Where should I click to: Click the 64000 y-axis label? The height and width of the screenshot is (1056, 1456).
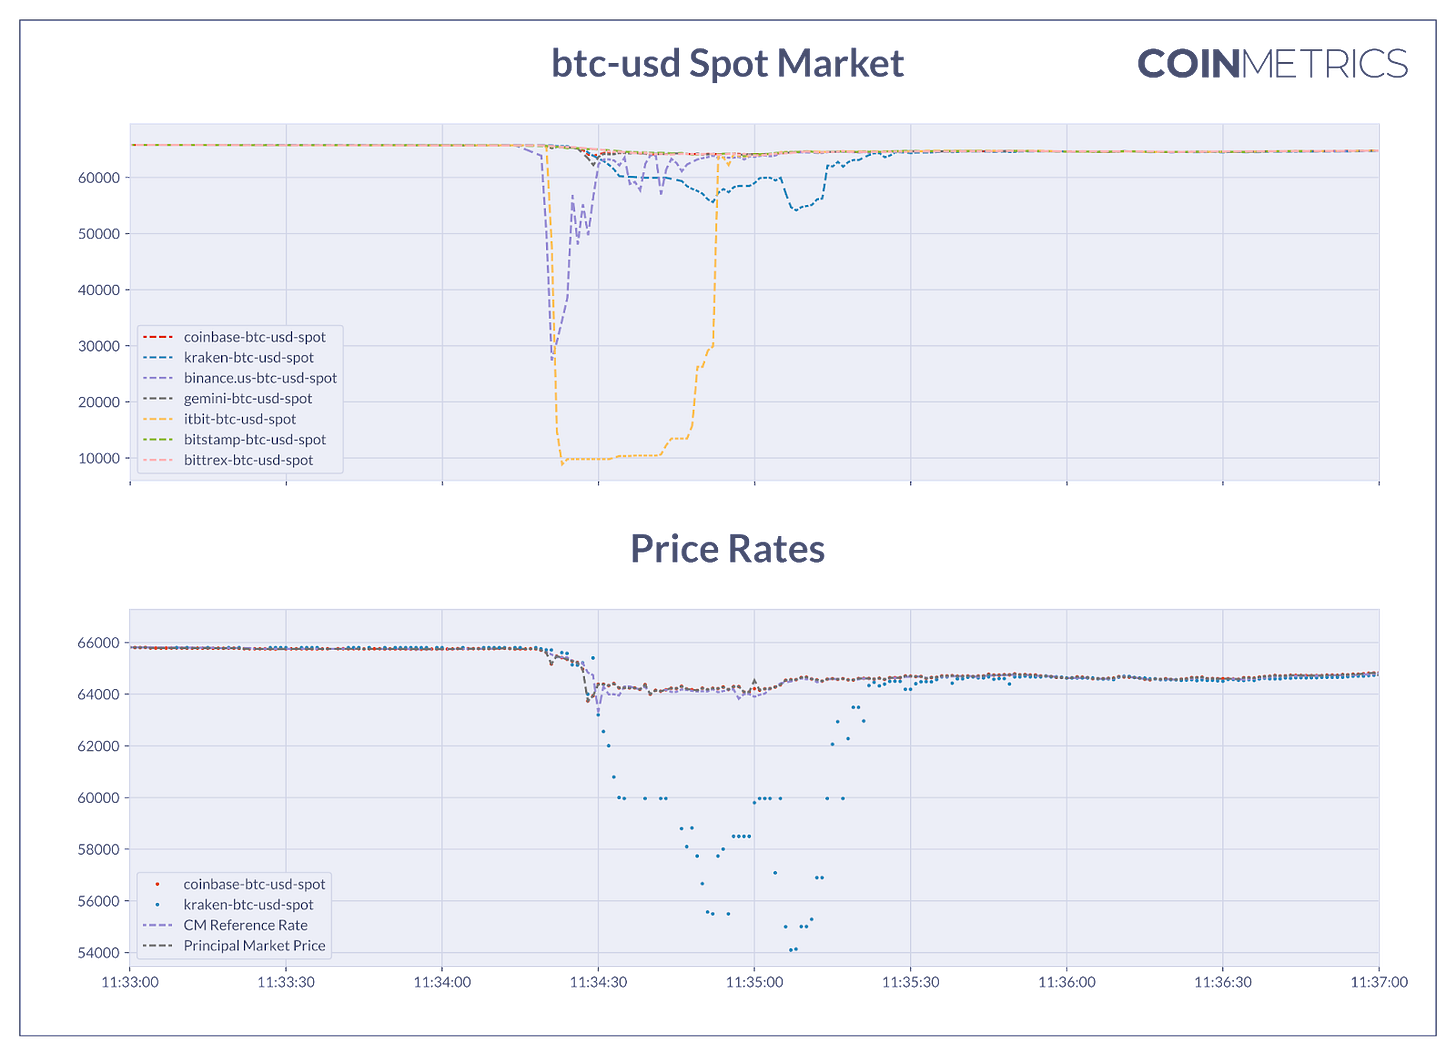coord(98,694)
